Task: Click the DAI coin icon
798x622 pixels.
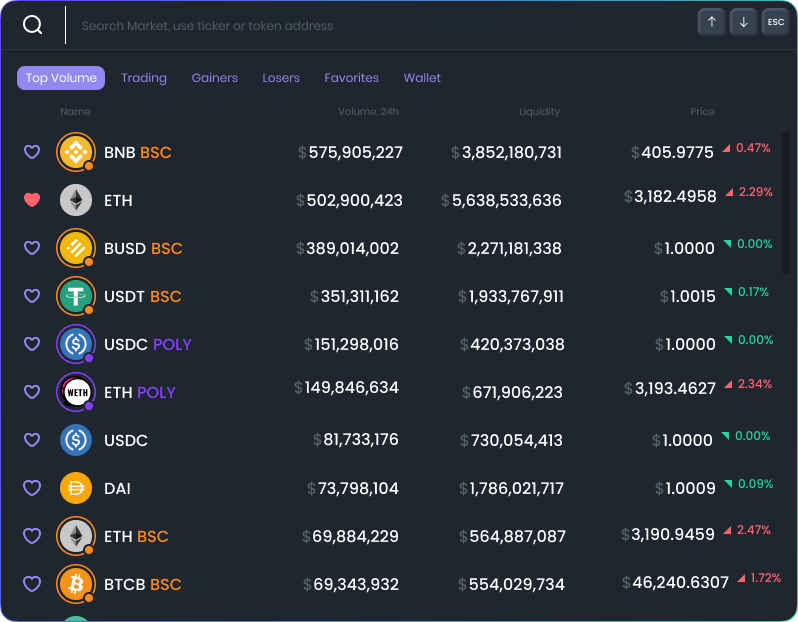Action: click(75, 488)
